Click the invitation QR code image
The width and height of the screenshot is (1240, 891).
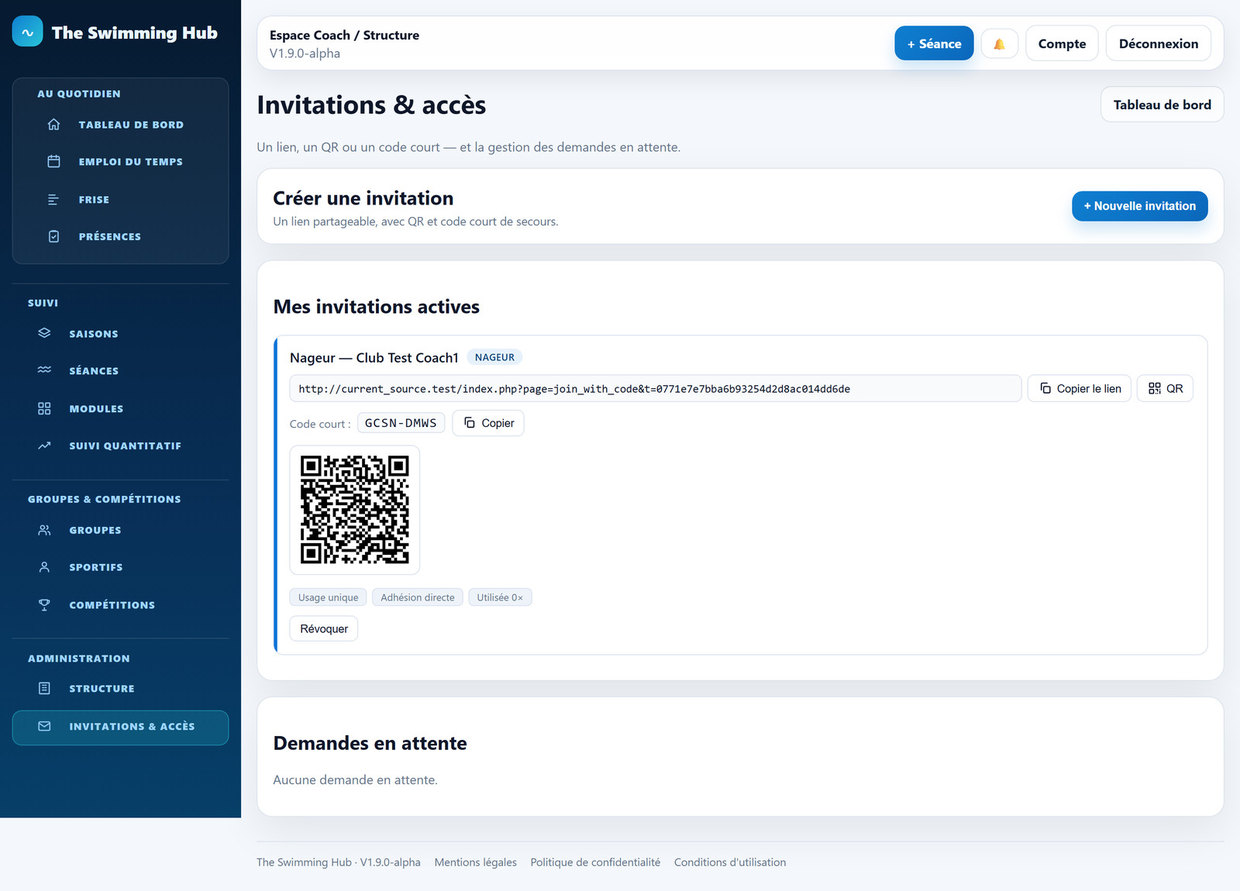coord(355,510)
